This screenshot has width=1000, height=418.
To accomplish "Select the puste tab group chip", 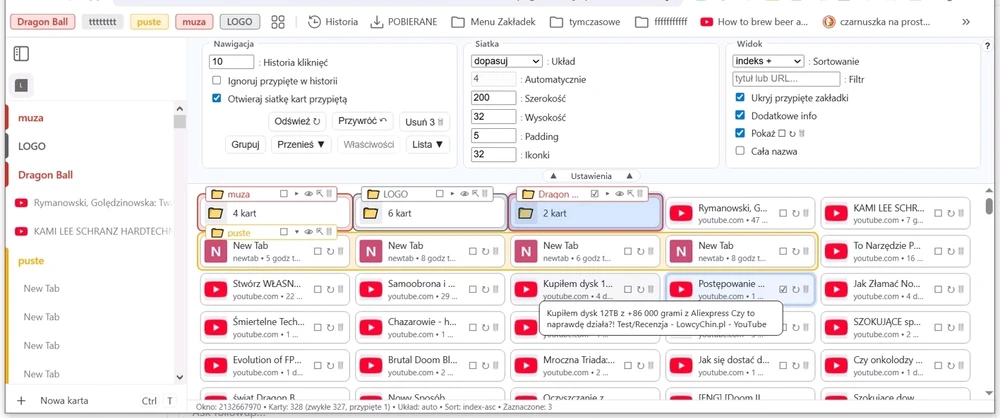I will coord(149,21).
